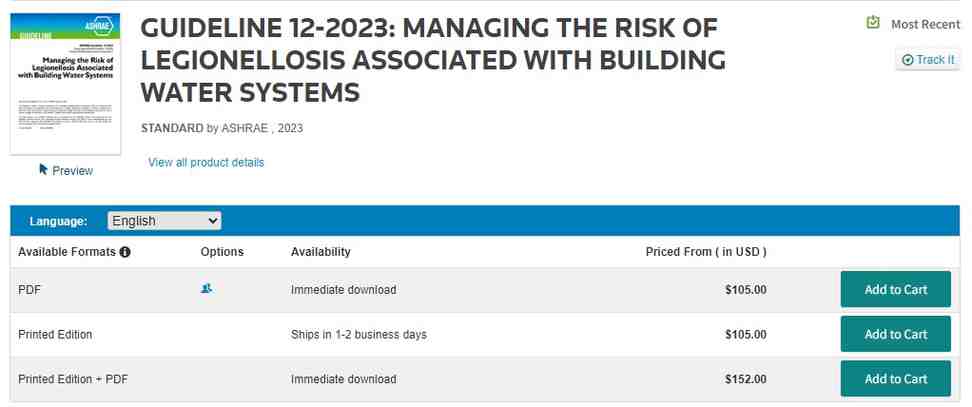Image resolution: width=972 pixels, height=407 pixels.
Task: Select the Printed Edition + PDF label
Action: point(73,379)
